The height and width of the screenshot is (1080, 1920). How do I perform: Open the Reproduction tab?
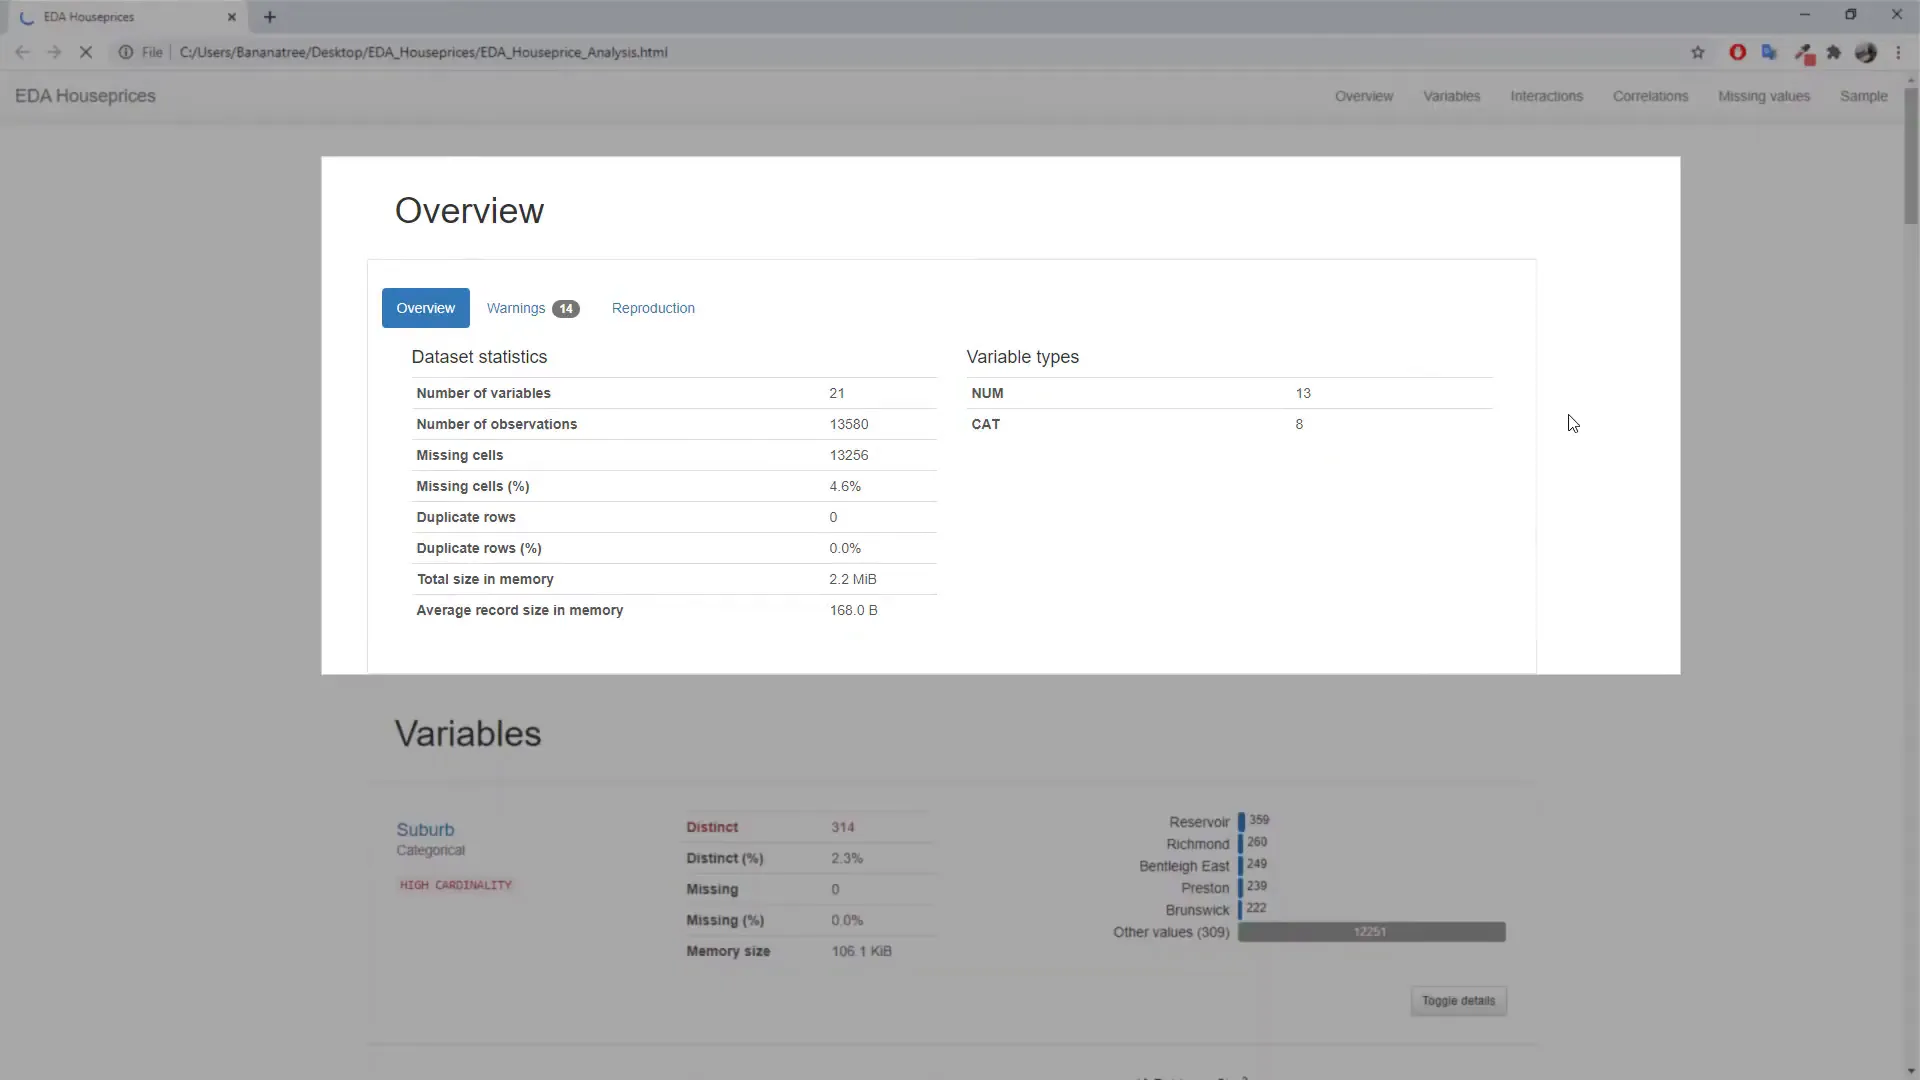(x=653, y=308)
